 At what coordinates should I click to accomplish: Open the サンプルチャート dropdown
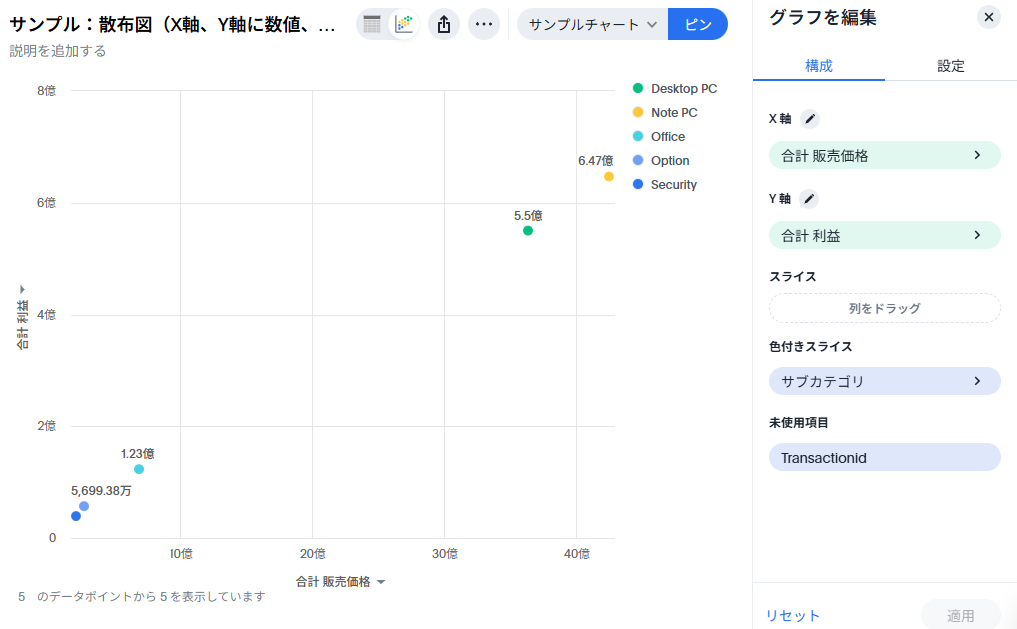592,24
